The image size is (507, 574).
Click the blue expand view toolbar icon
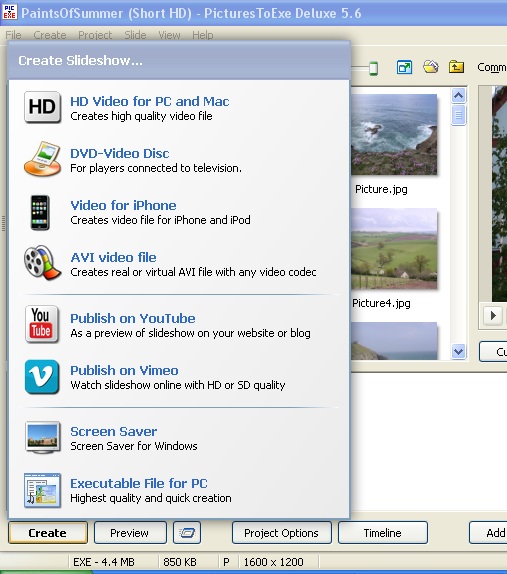pos(404,67)
